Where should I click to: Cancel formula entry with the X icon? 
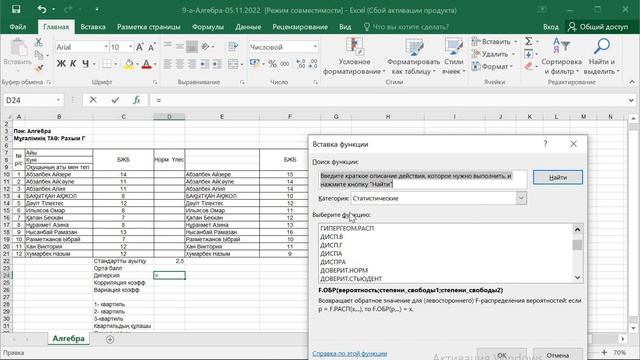93,100
